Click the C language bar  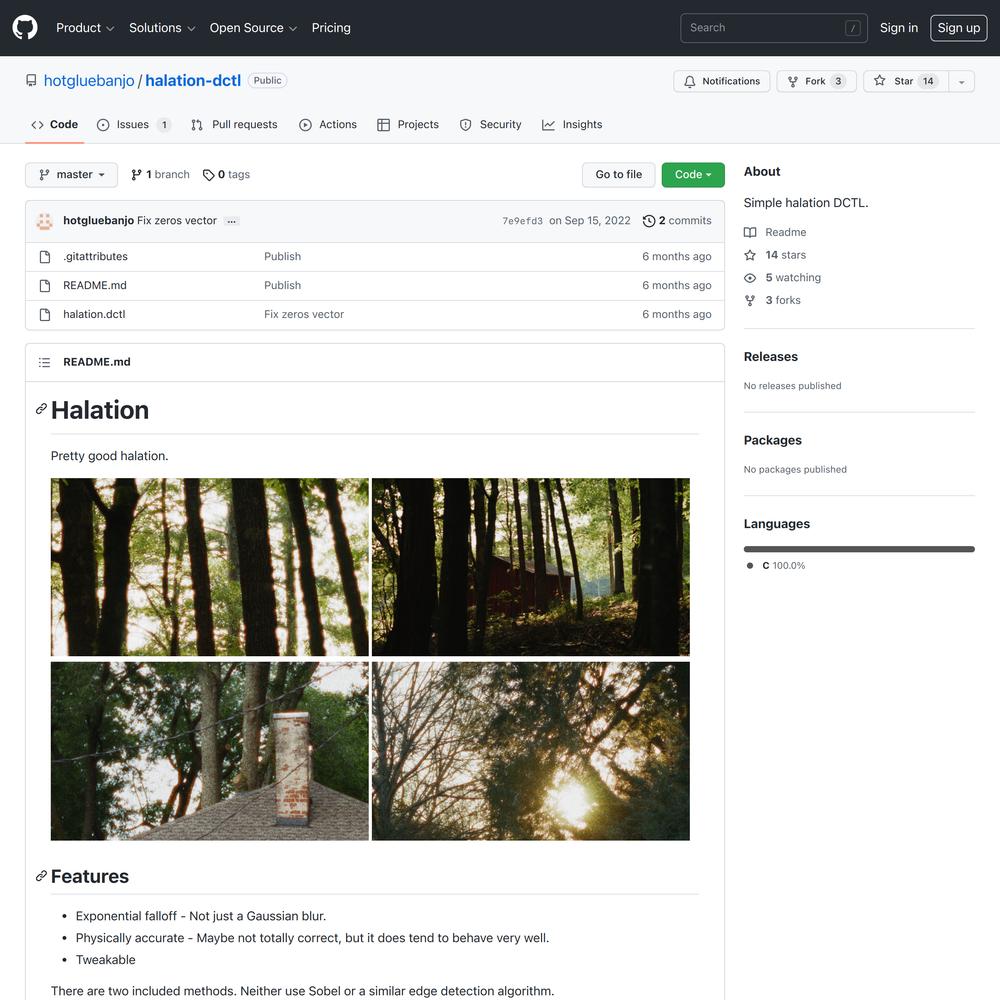click(x=859, y=549)
